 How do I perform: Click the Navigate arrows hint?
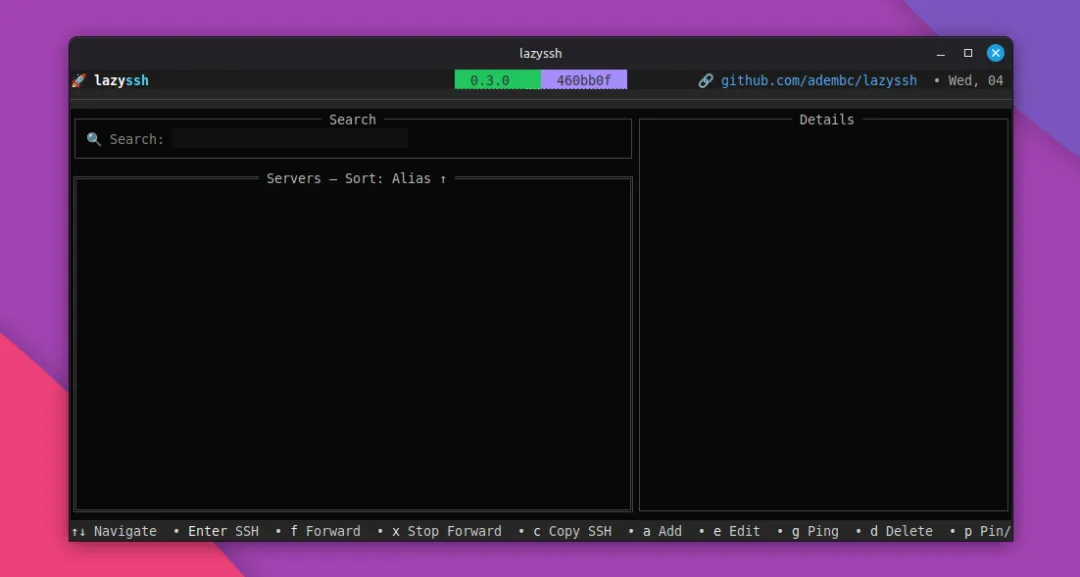(114, 531)
